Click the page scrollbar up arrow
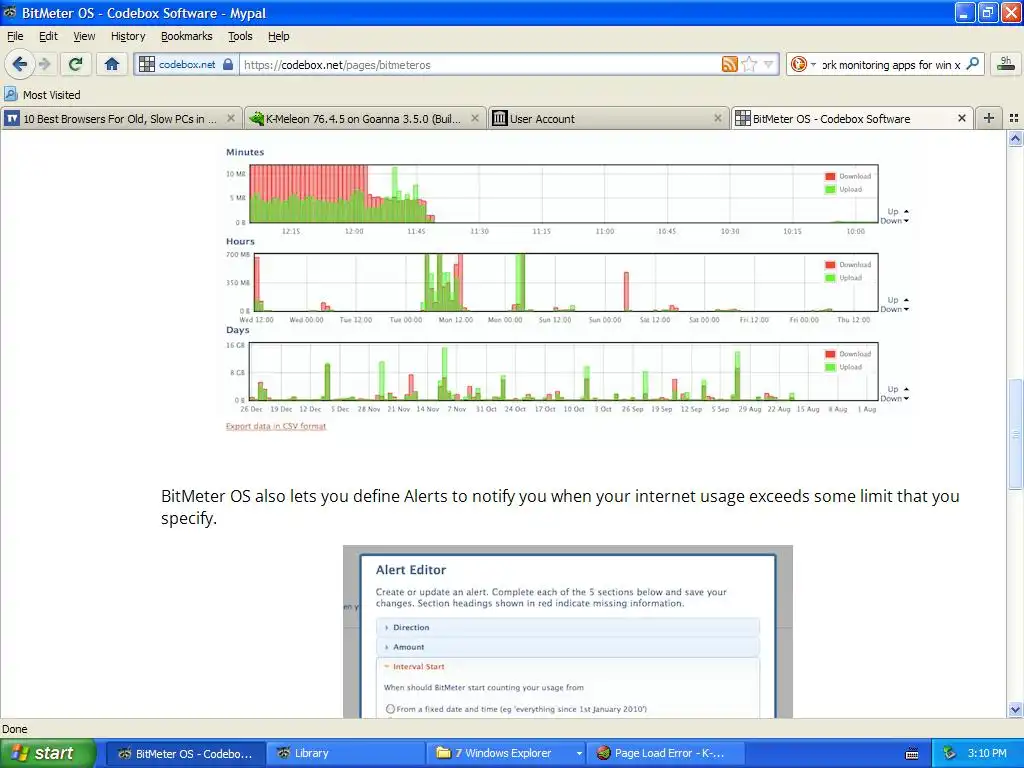Screen dimensions: 1024x768 click(x=1015, y=138)
